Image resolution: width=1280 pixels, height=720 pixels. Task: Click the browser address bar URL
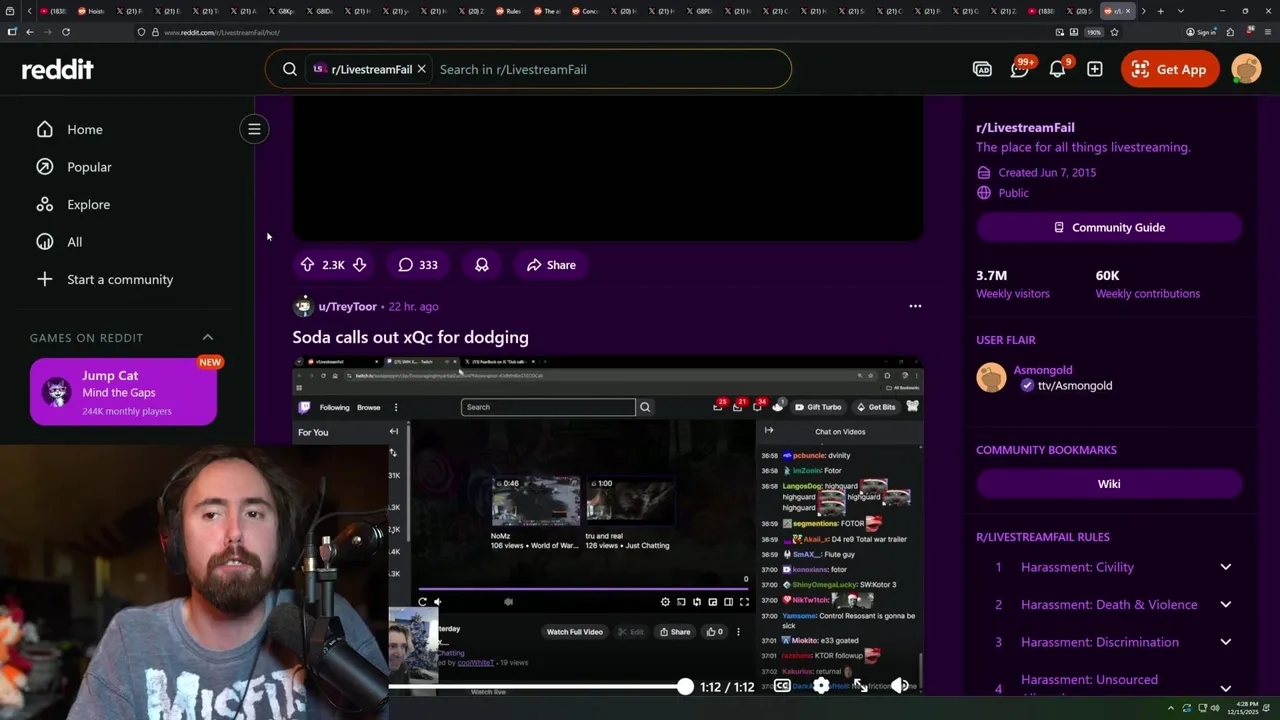coord(222,32)
